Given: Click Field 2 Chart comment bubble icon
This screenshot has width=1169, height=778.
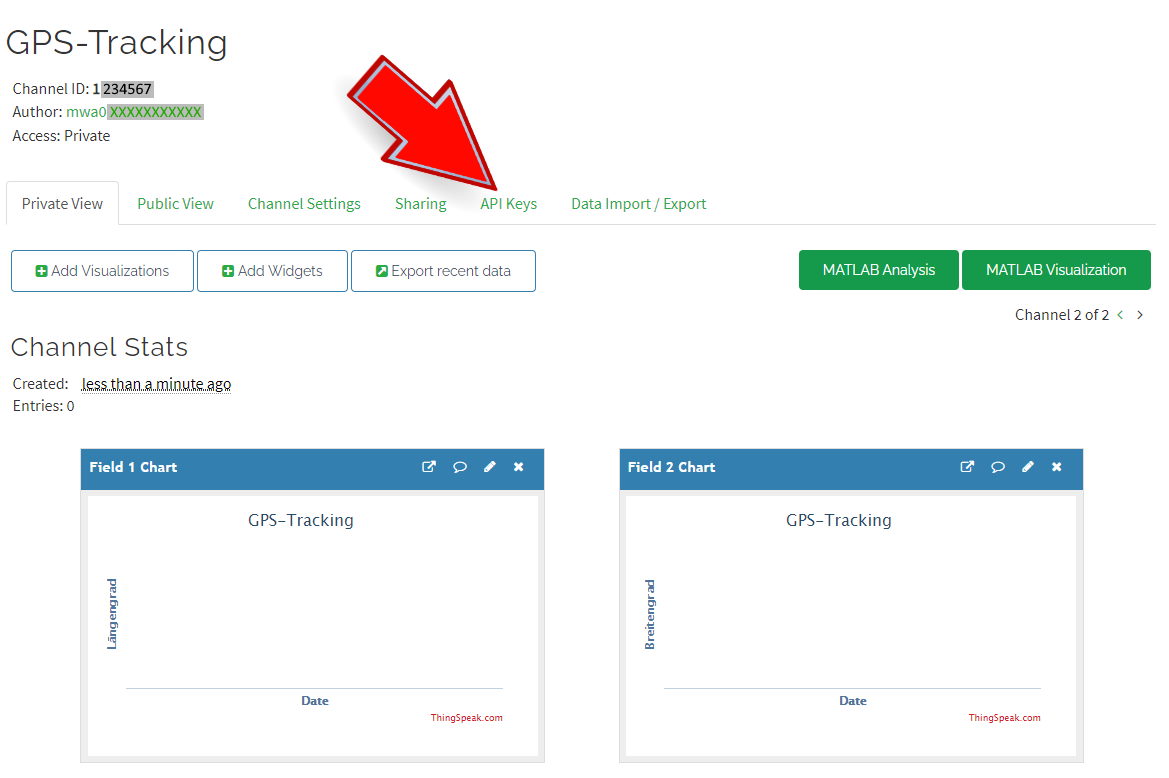Looking at the screenshot, I should point(998,467).
